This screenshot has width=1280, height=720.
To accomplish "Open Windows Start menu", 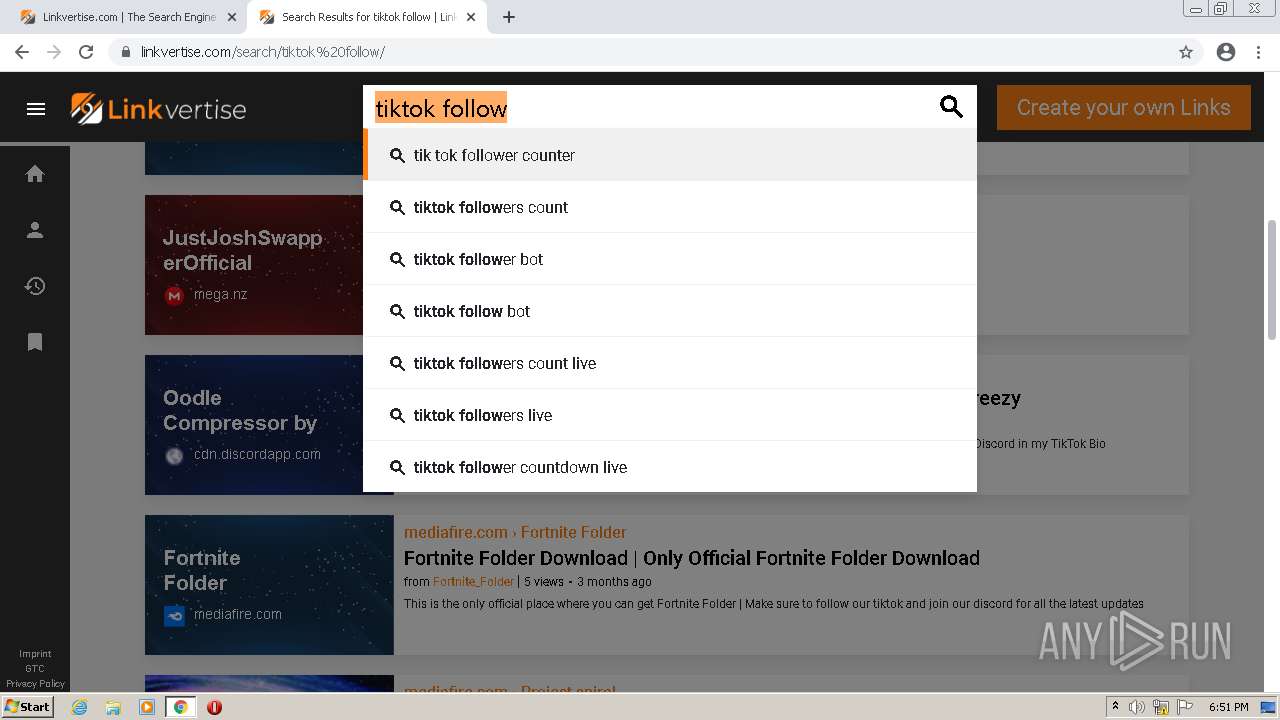I will point(28,707).
